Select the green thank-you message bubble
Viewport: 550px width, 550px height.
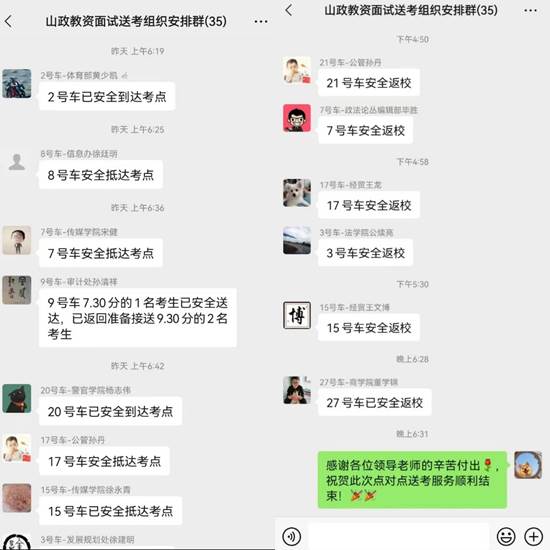pos(412,480)
